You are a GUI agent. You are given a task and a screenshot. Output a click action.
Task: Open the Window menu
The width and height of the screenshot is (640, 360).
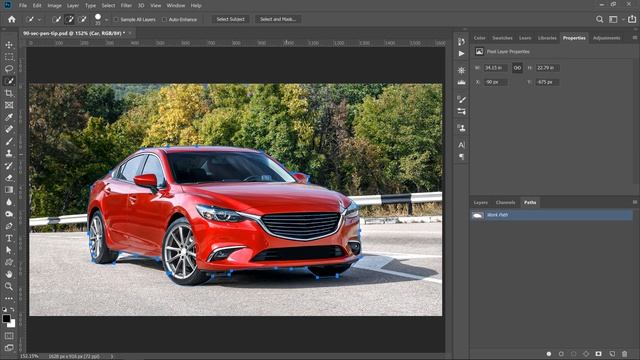point(176,5)
